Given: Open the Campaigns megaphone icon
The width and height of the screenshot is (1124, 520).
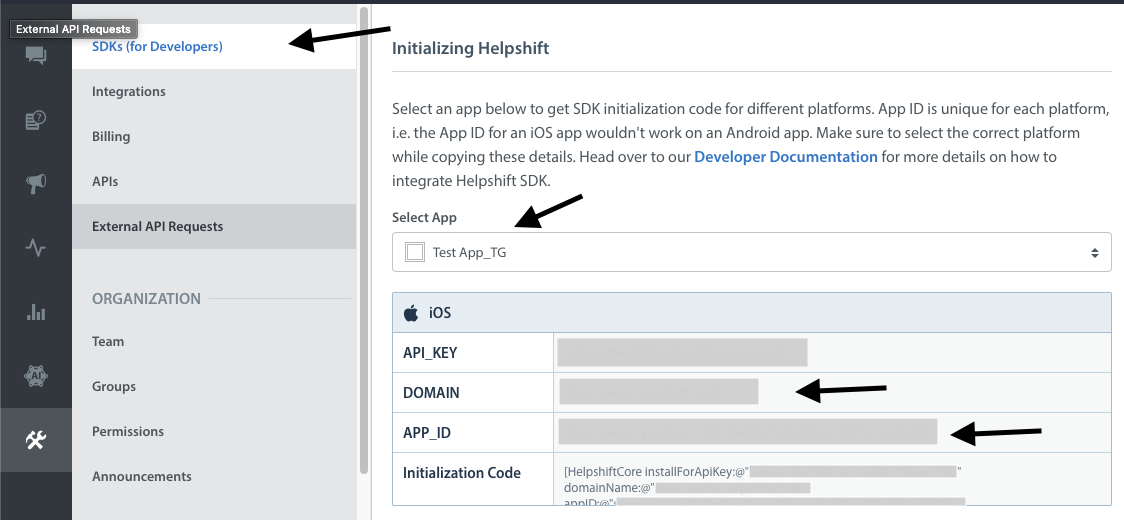Looking at the screenshot, I should tap(36, 184).
